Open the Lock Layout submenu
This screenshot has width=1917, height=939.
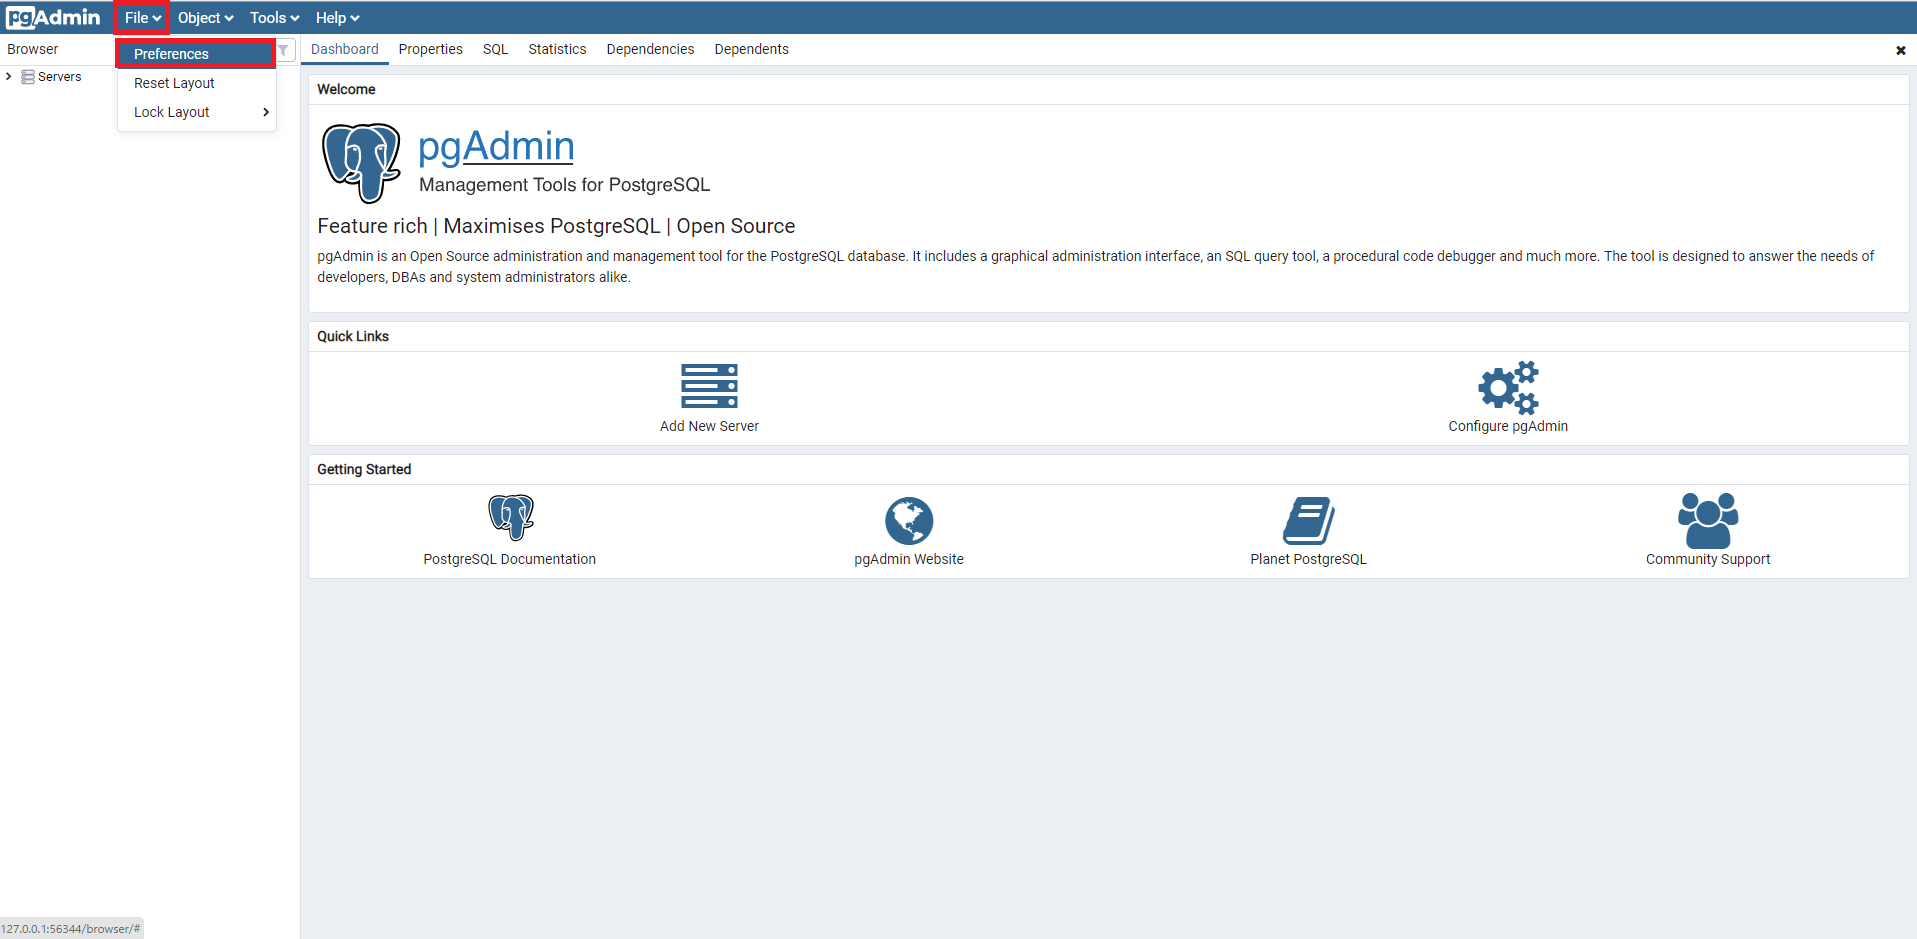tap(171, 112)
